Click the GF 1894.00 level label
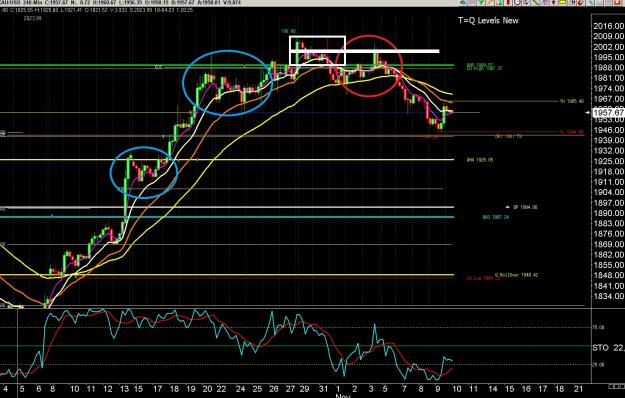Image resolution: width=625 pixels, height=398 pixels. [525, 207]
